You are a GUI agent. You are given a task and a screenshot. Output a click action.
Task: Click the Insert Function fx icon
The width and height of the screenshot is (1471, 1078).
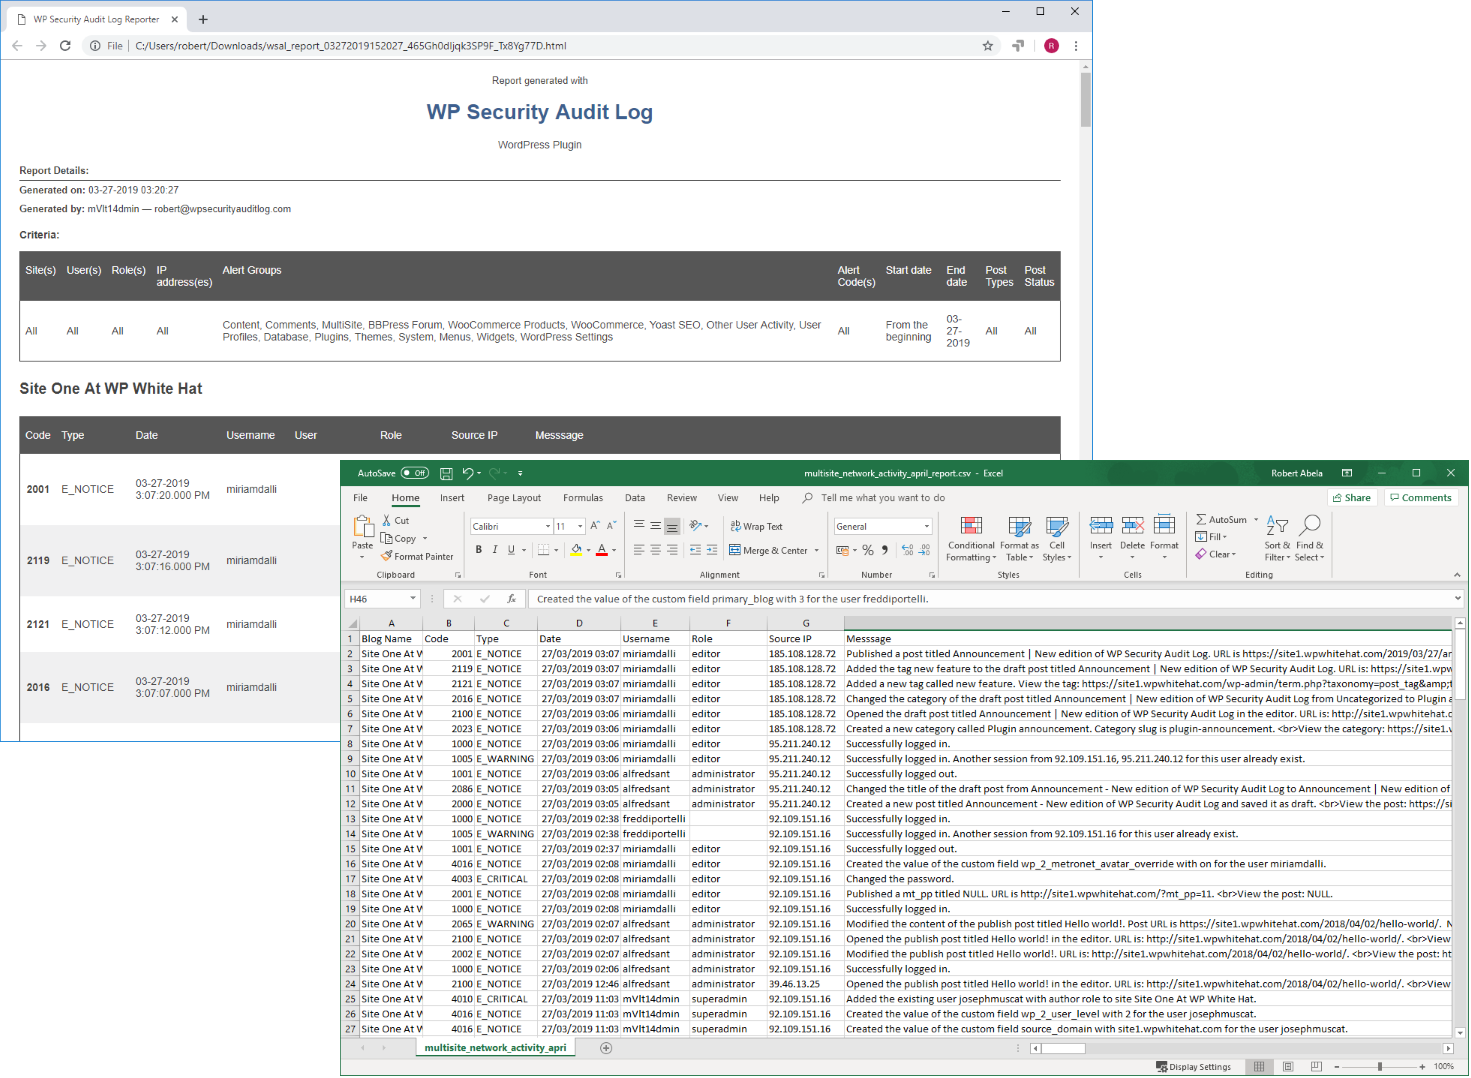tap(511, 599)
